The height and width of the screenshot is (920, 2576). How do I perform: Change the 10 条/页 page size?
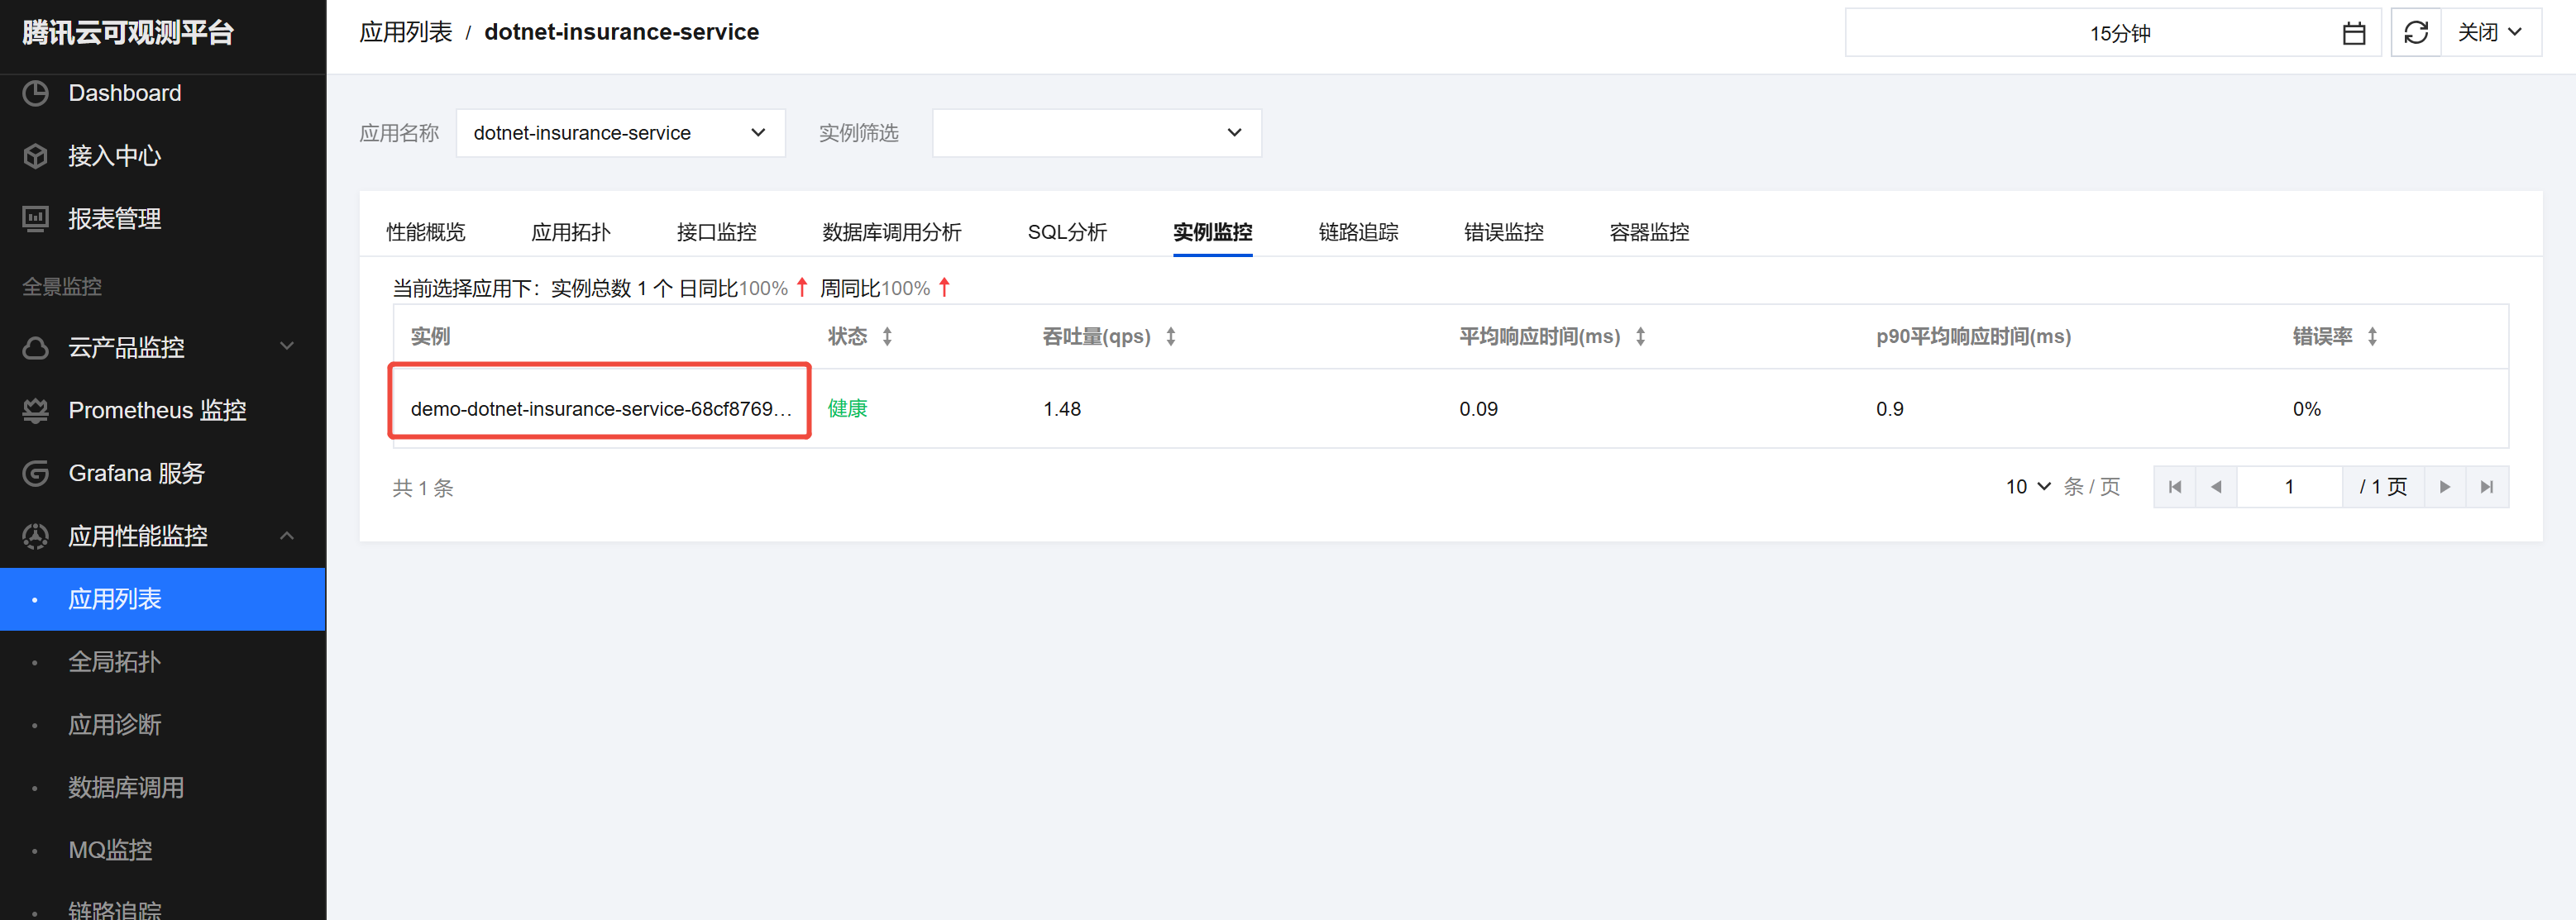[2028, 487]
